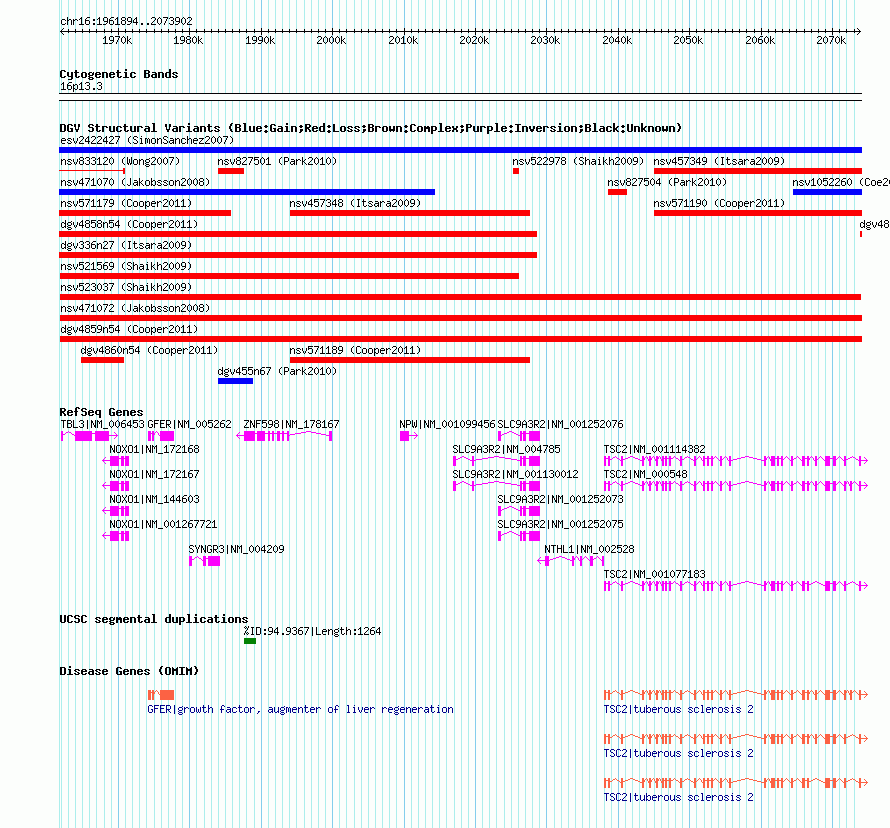The image size is (890, 828).
Task: Click the nsv571190 (Cooper2011) variant label
Action: click(x=719, y=203)
